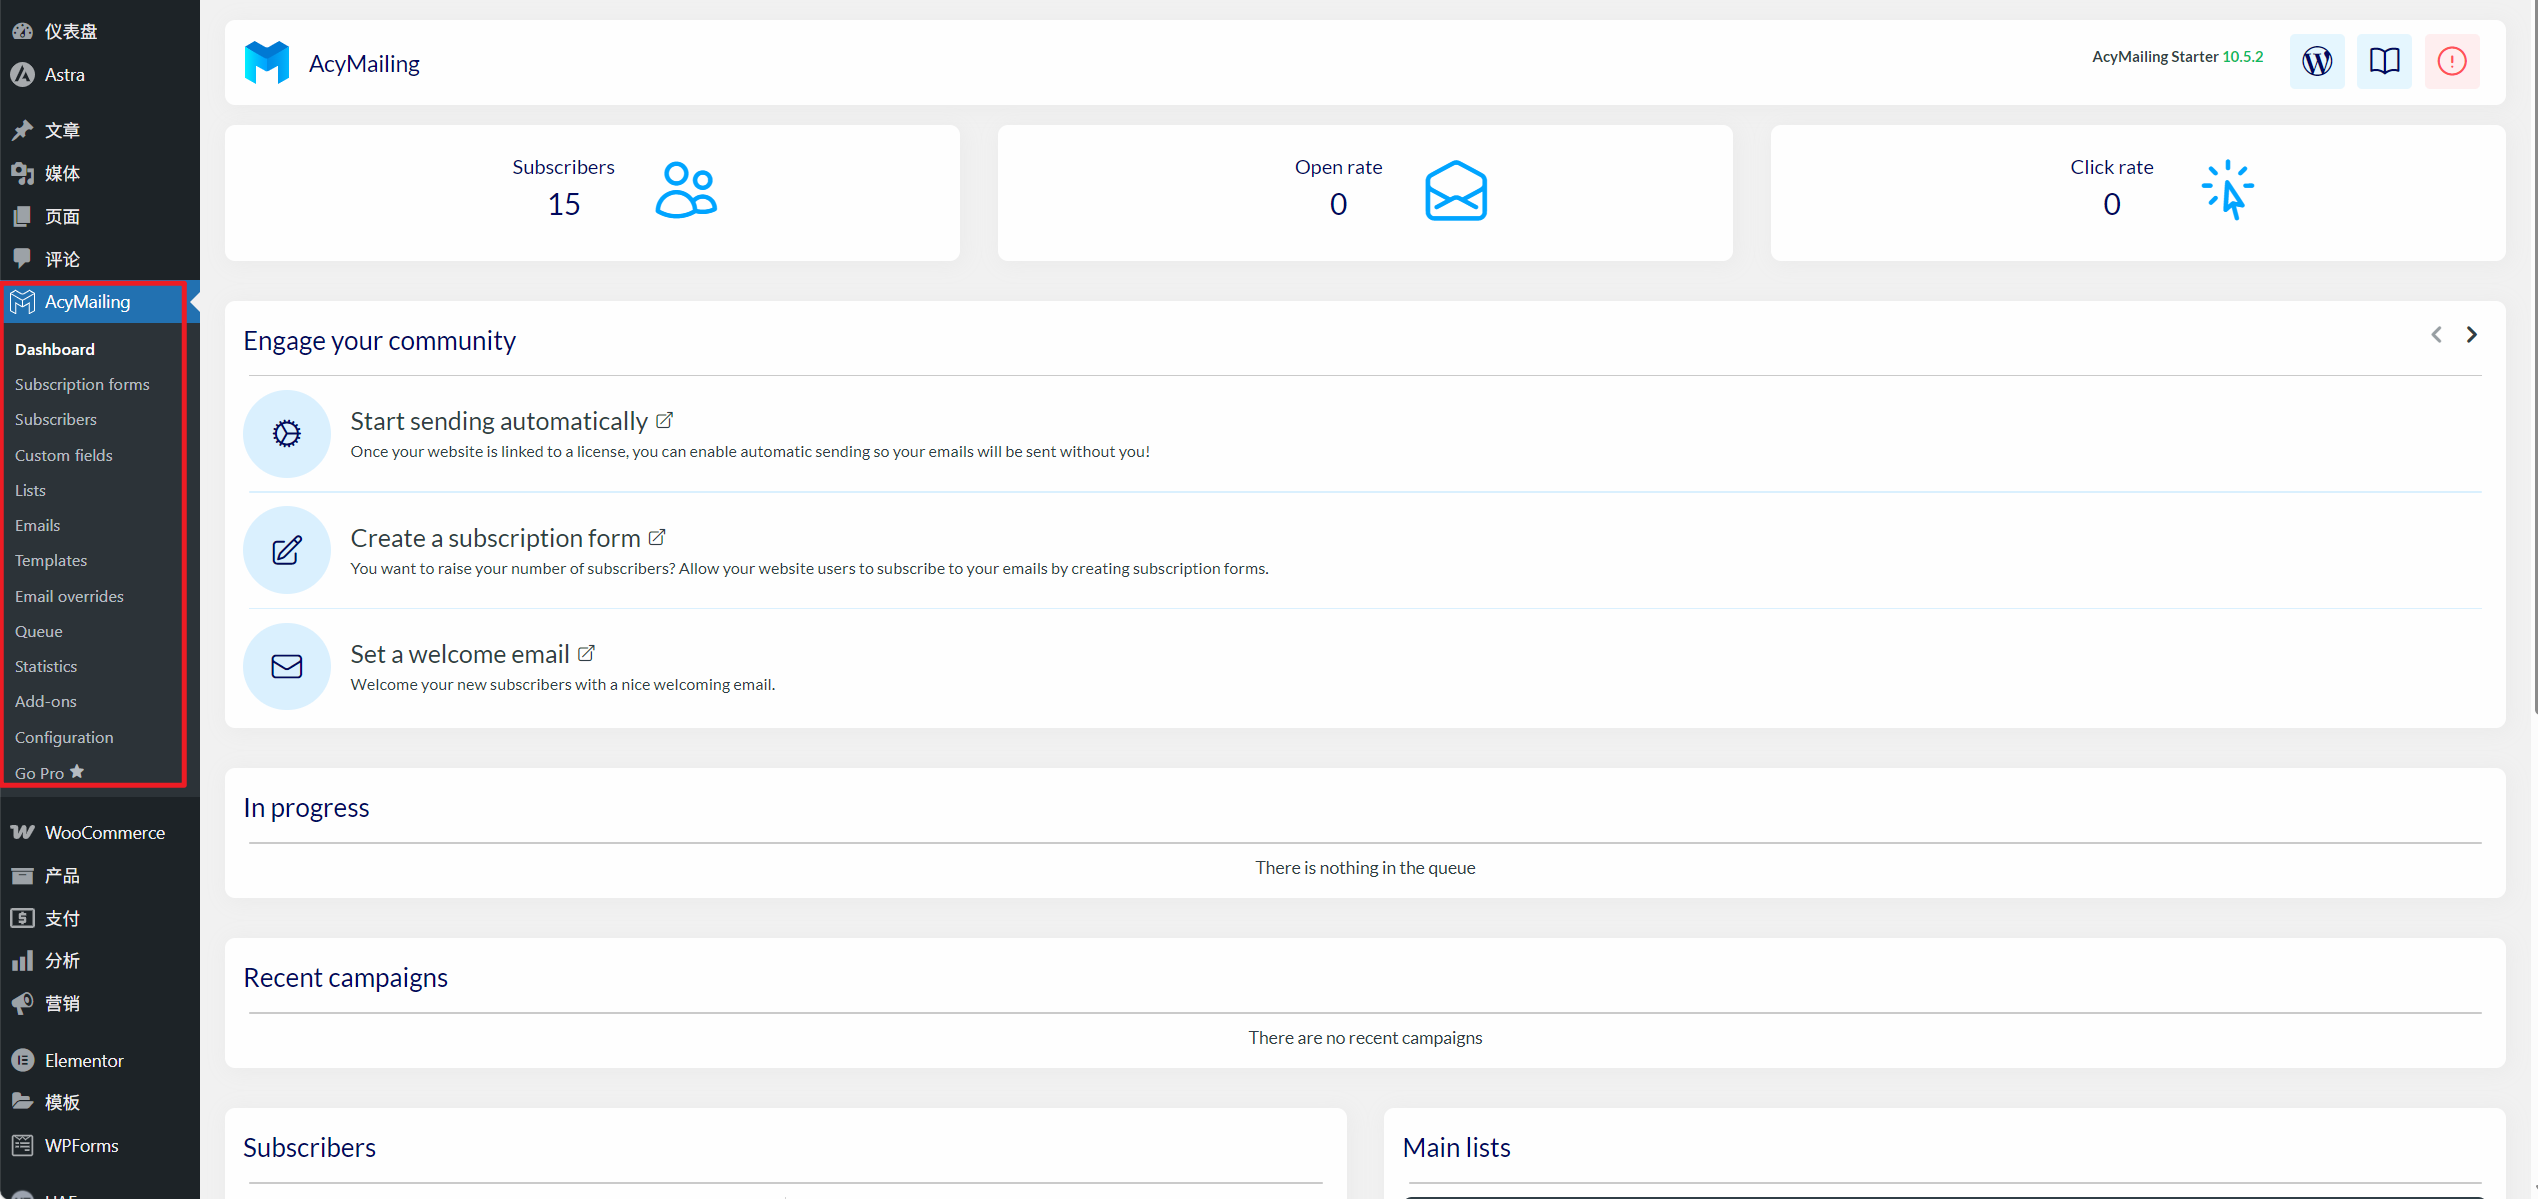Open the Templates submenu item
The width and height of the screenshot is (2538, 1199).
click(x=51, y=560)
